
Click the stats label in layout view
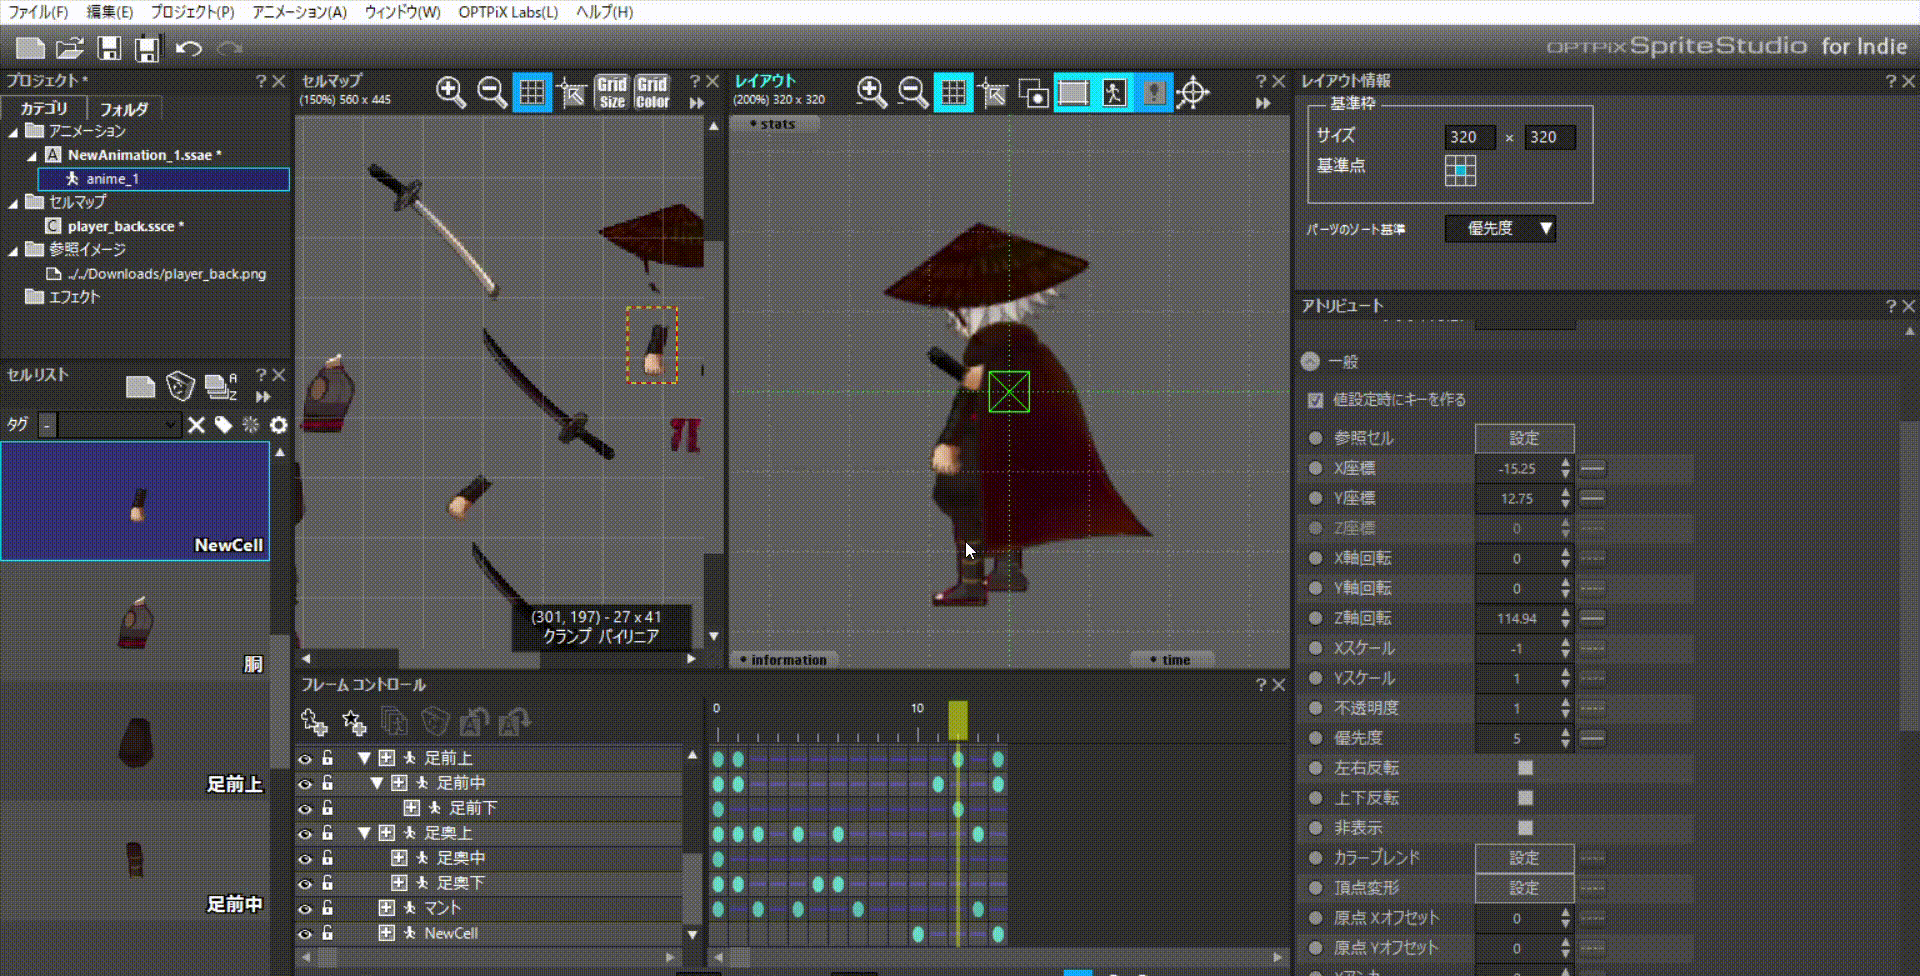[777, 124]
